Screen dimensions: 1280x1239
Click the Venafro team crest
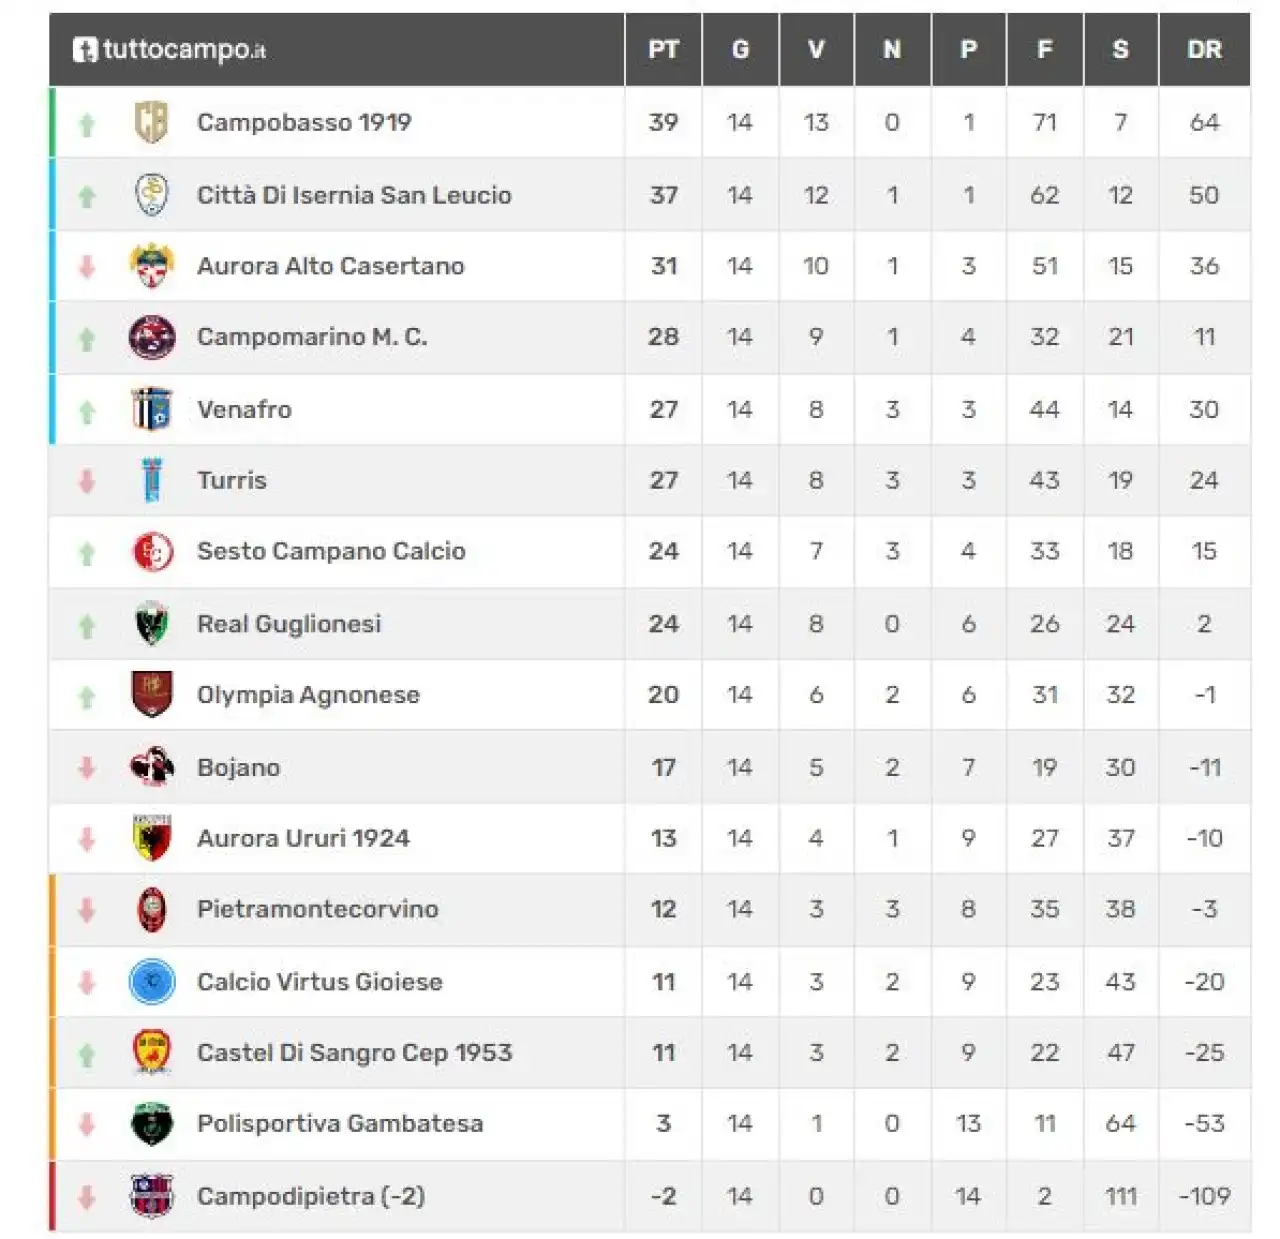(152, 409)
